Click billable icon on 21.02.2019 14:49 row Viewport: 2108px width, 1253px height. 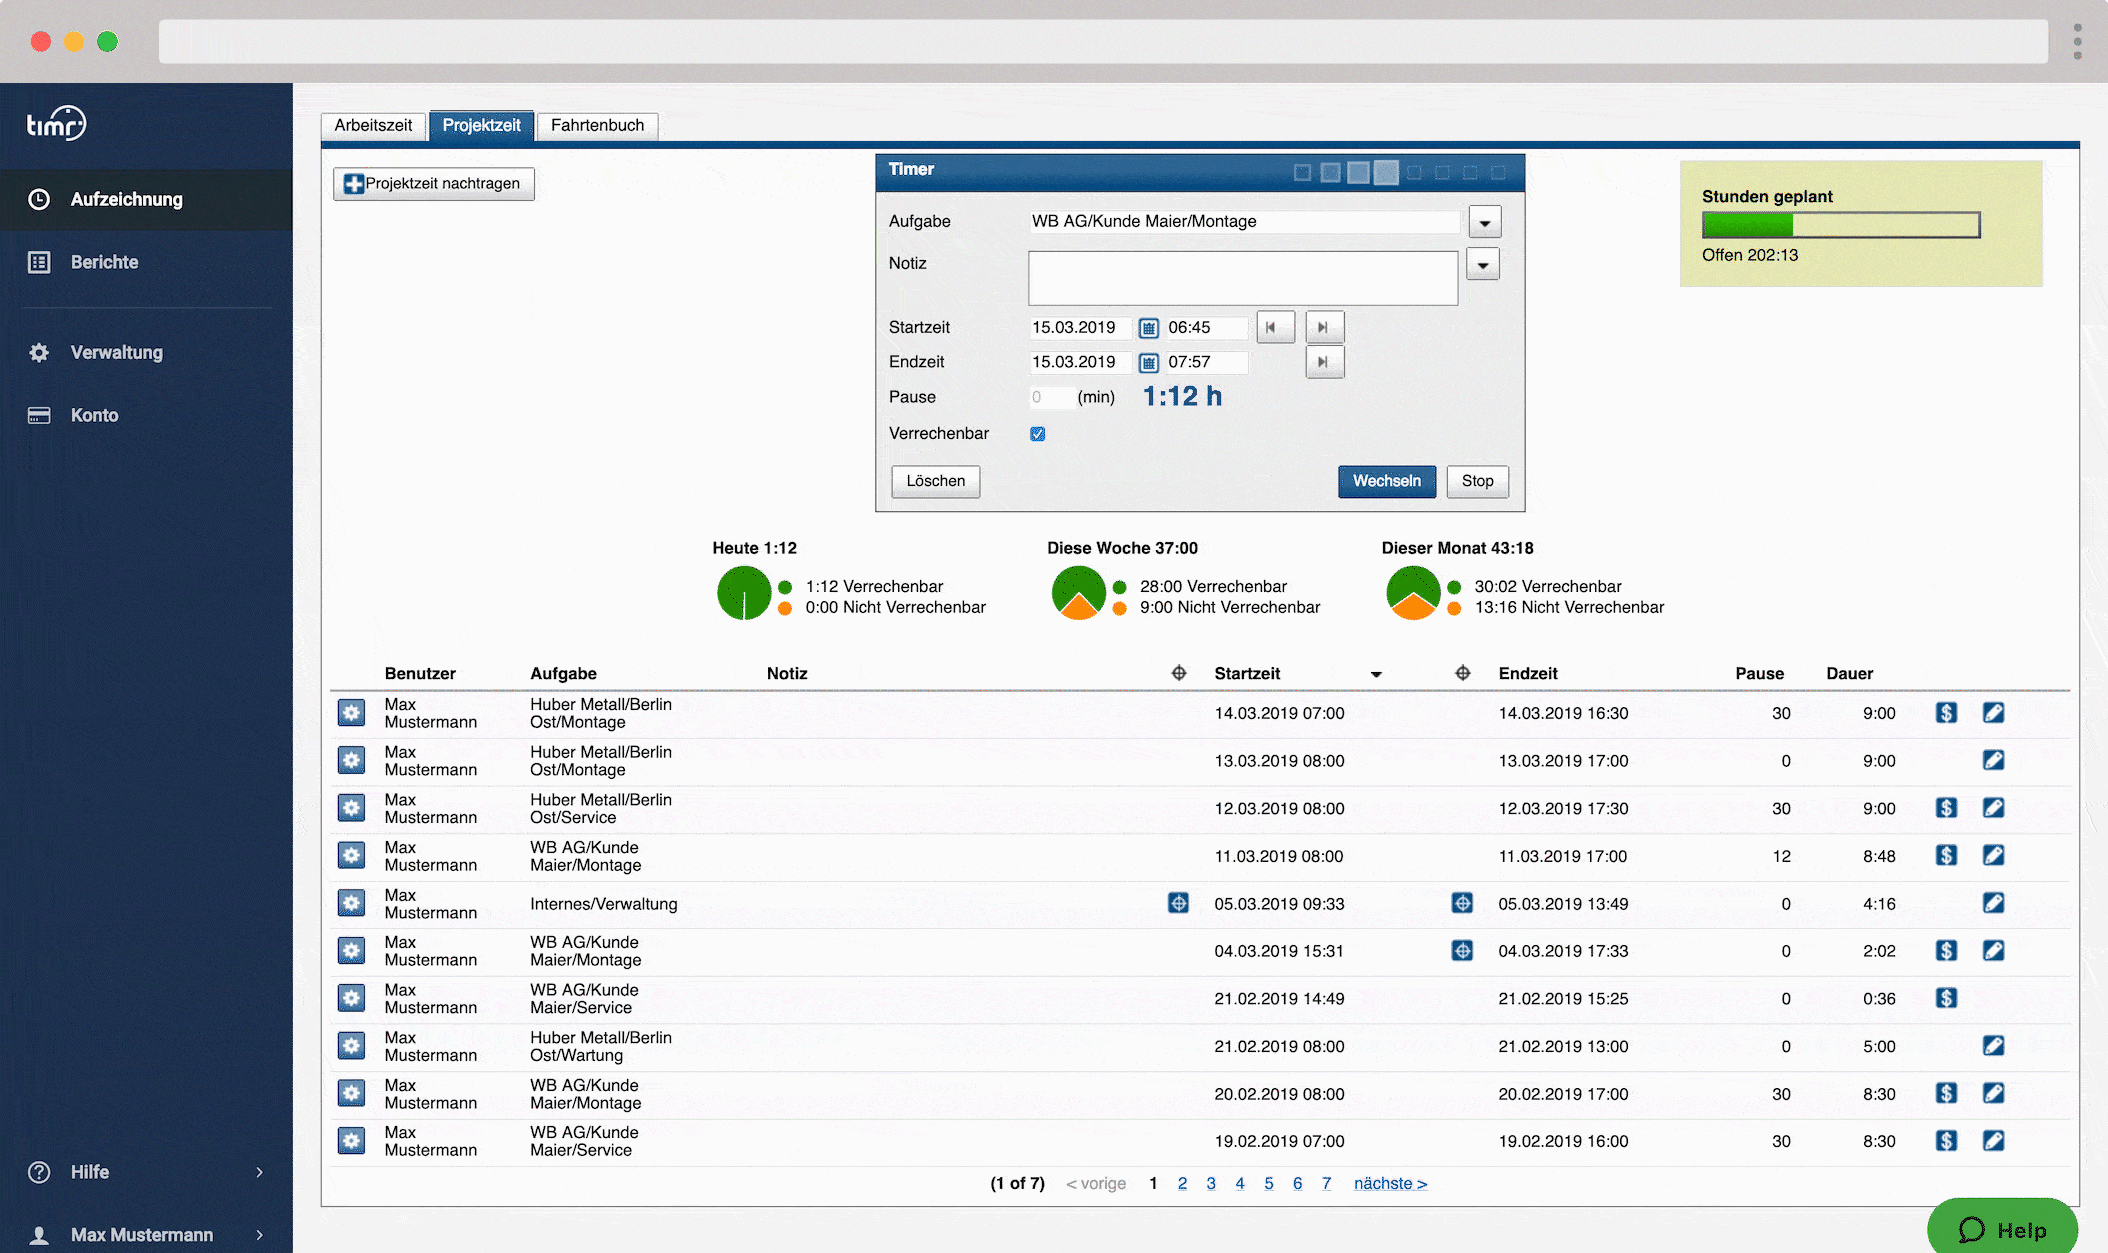tap(1946, 998)
